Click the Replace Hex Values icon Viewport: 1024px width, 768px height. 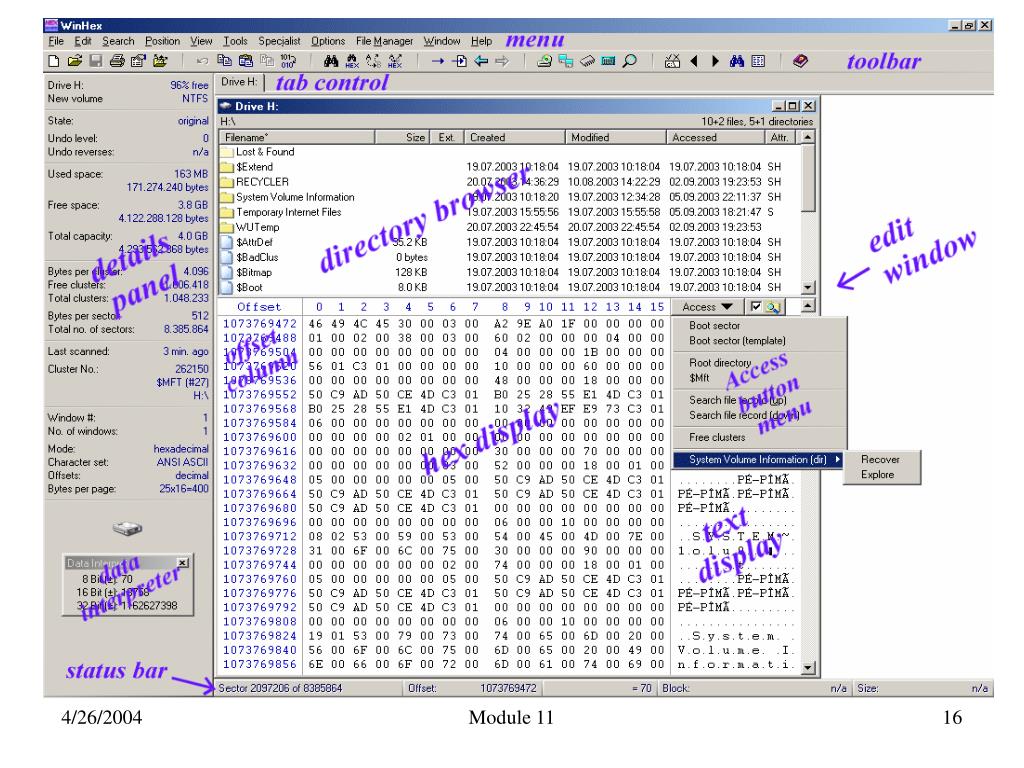(x=395, y=61)
